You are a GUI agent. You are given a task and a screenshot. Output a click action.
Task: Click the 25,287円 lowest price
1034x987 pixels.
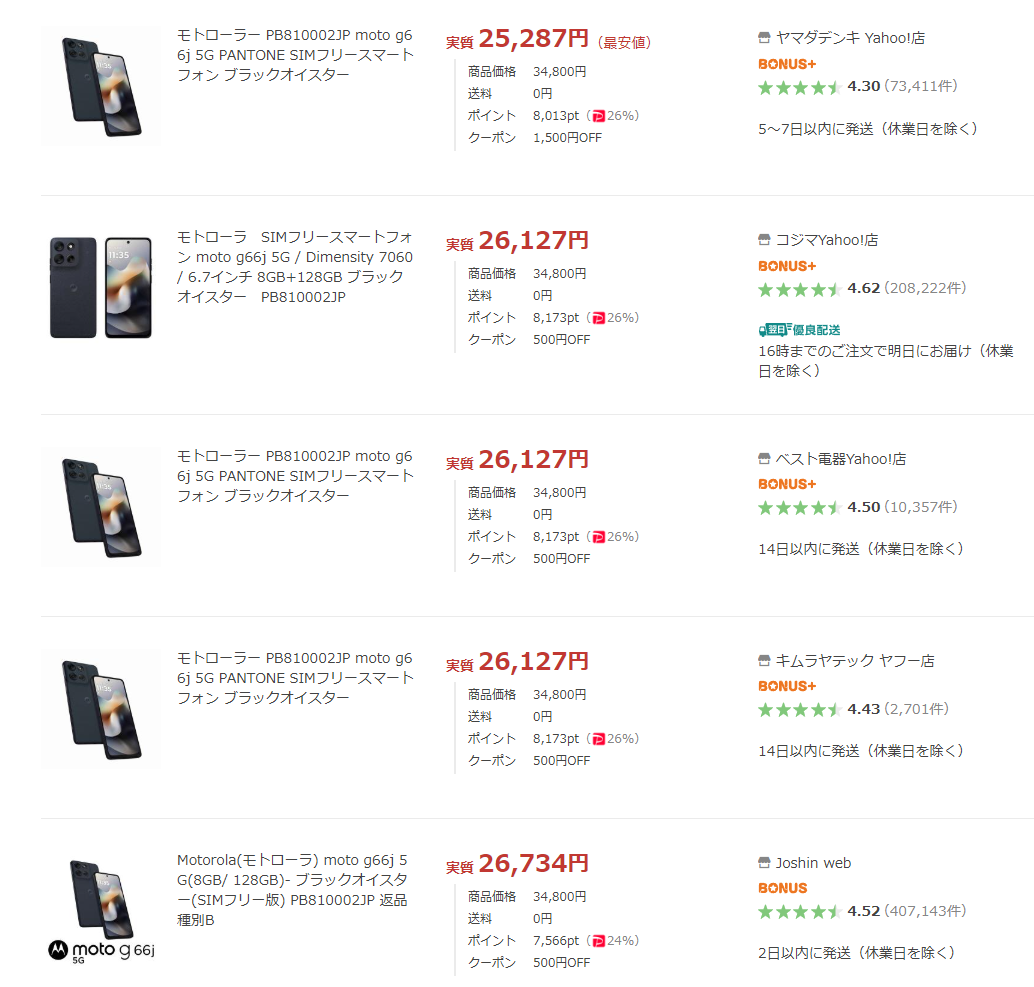pyautogui.click(x=533, y=39)
